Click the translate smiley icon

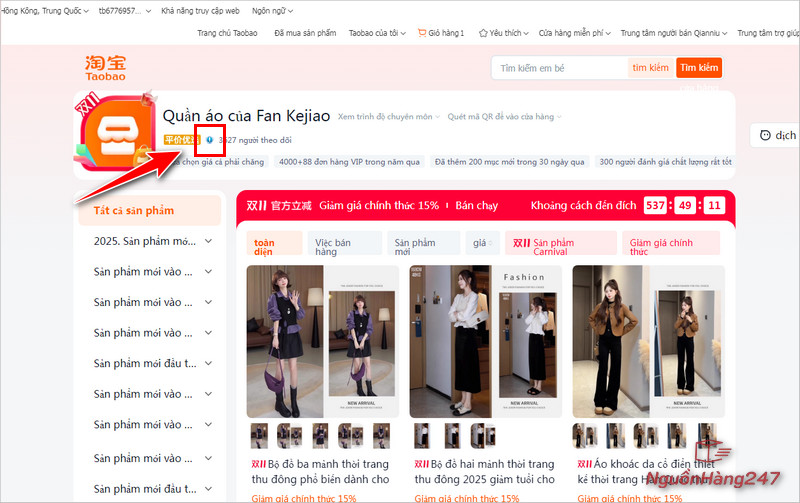coord(765,135)
